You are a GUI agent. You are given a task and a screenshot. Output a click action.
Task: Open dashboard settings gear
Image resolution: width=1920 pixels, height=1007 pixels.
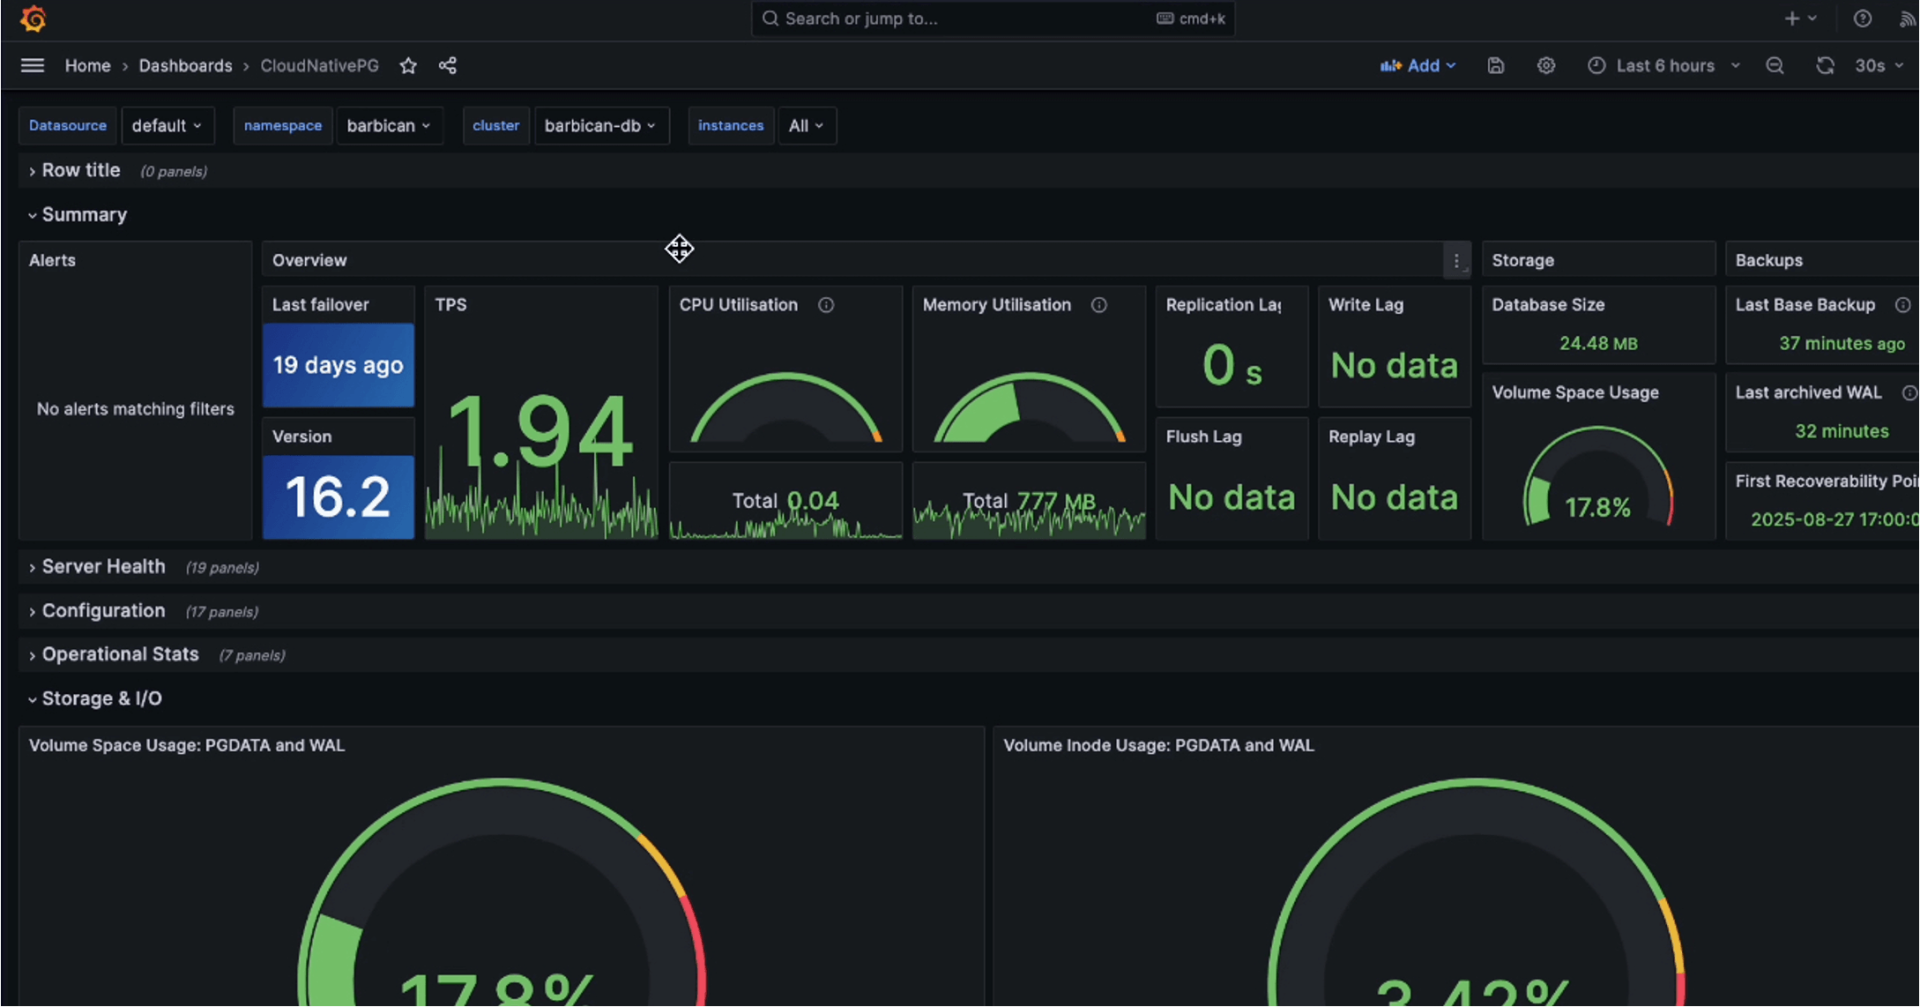(x=1546, y=66)
